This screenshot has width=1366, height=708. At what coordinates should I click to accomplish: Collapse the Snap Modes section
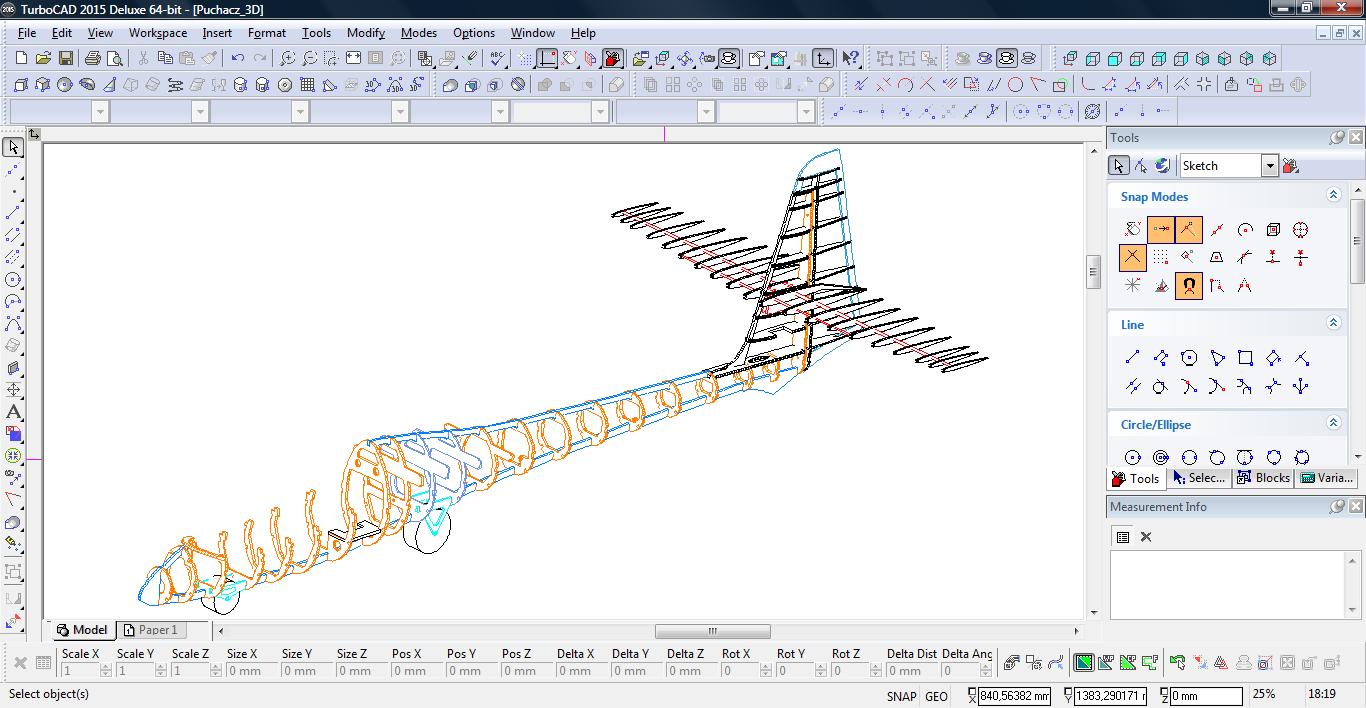tap(1333, 196)
